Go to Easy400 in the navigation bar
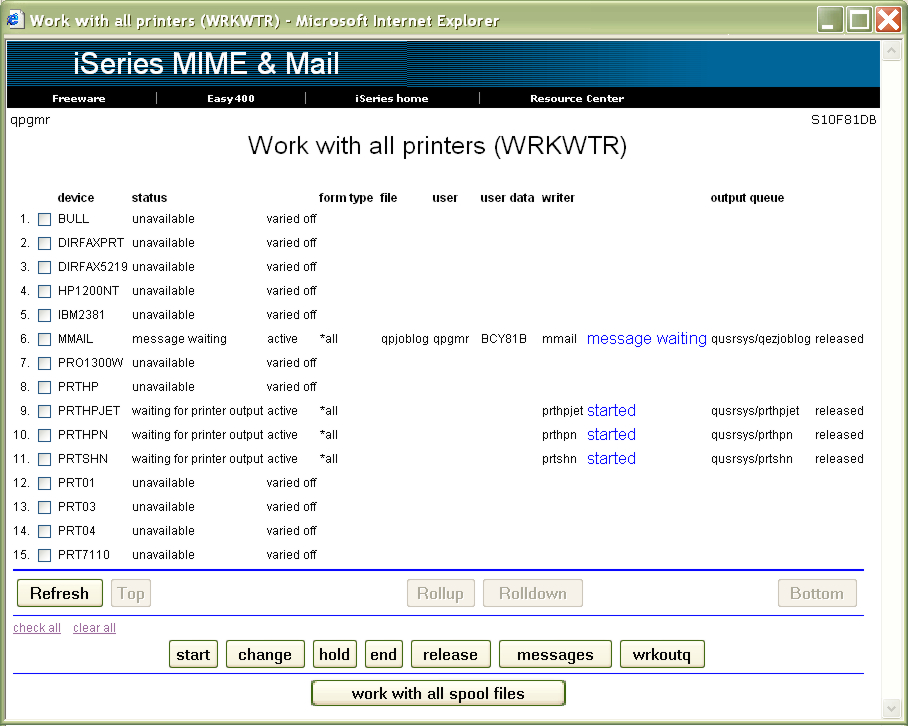The width and height of the screenshot is (908, 726). (x=230, y=98)
